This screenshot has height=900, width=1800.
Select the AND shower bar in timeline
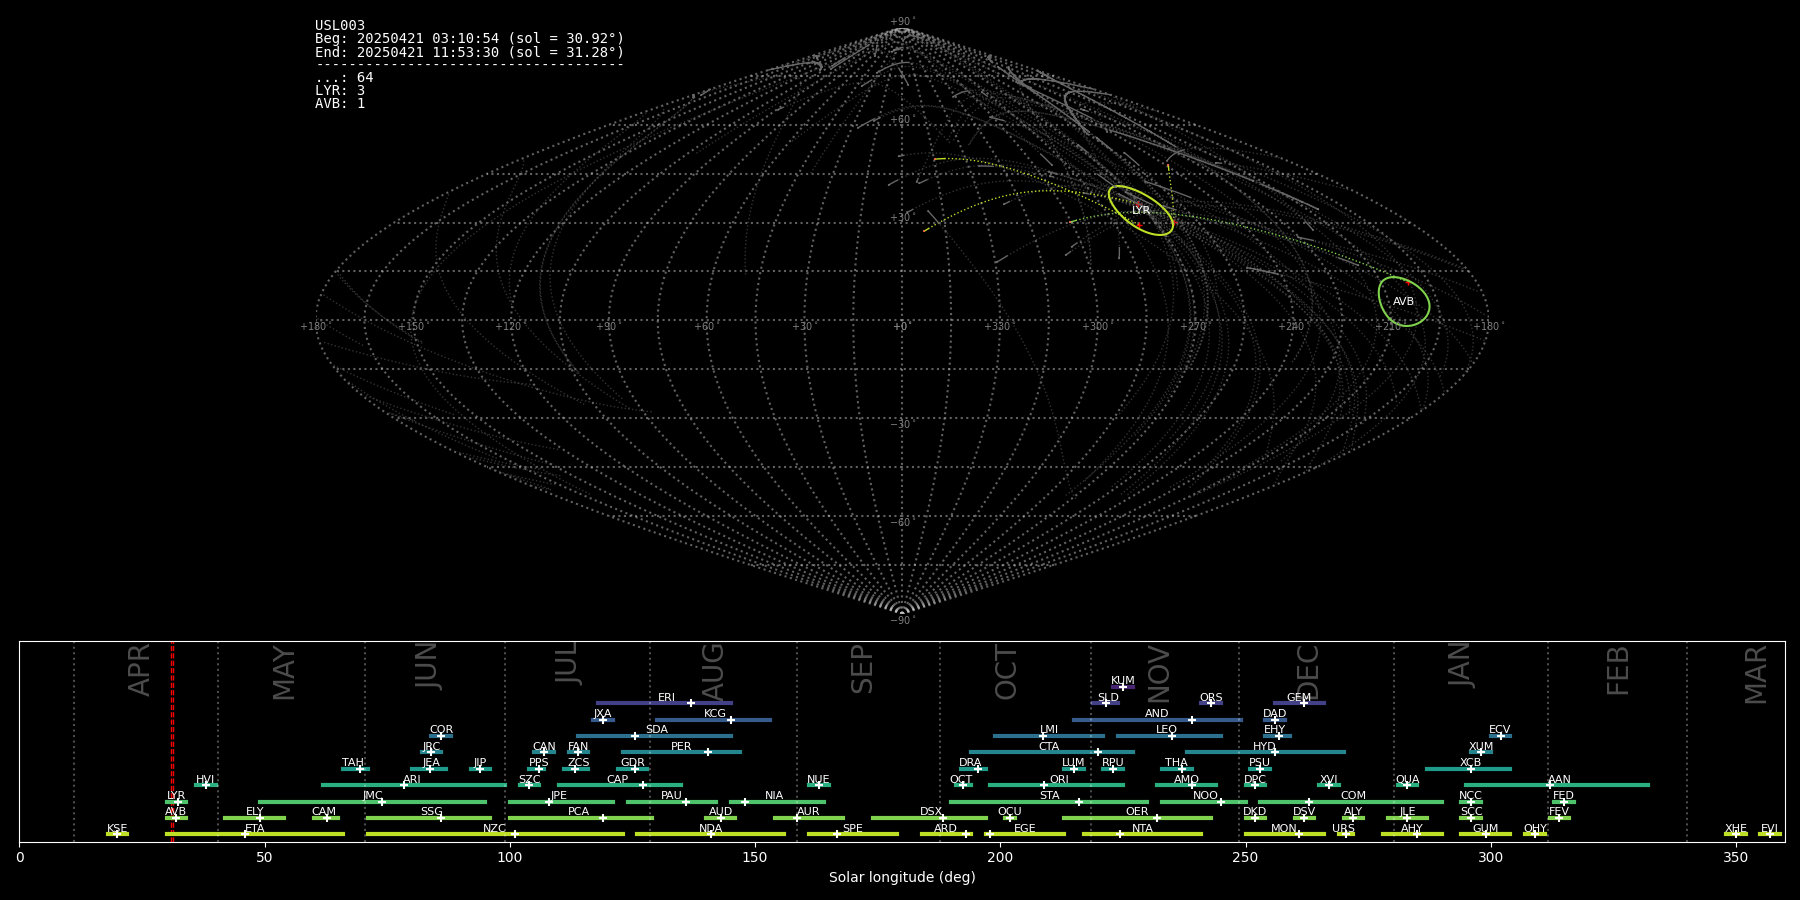click(x=1157, y=720)
